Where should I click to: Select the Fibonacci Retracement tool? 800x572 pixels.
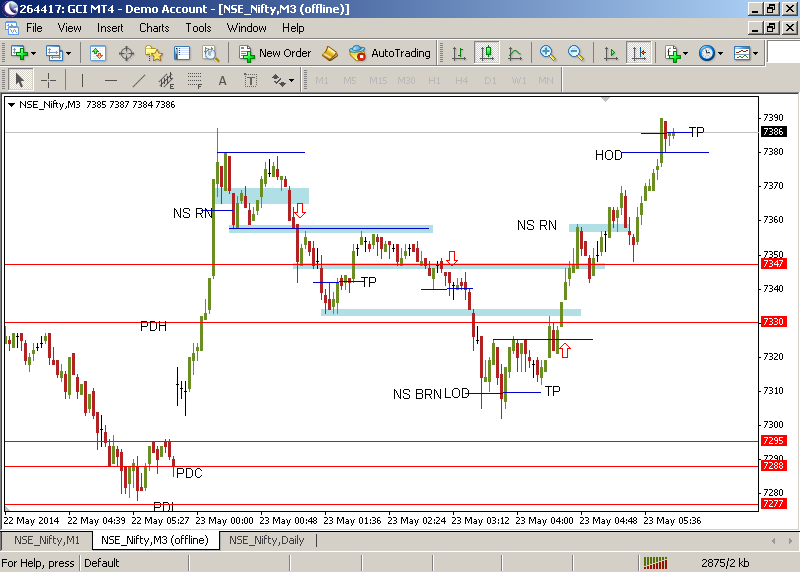click(194, 80)
